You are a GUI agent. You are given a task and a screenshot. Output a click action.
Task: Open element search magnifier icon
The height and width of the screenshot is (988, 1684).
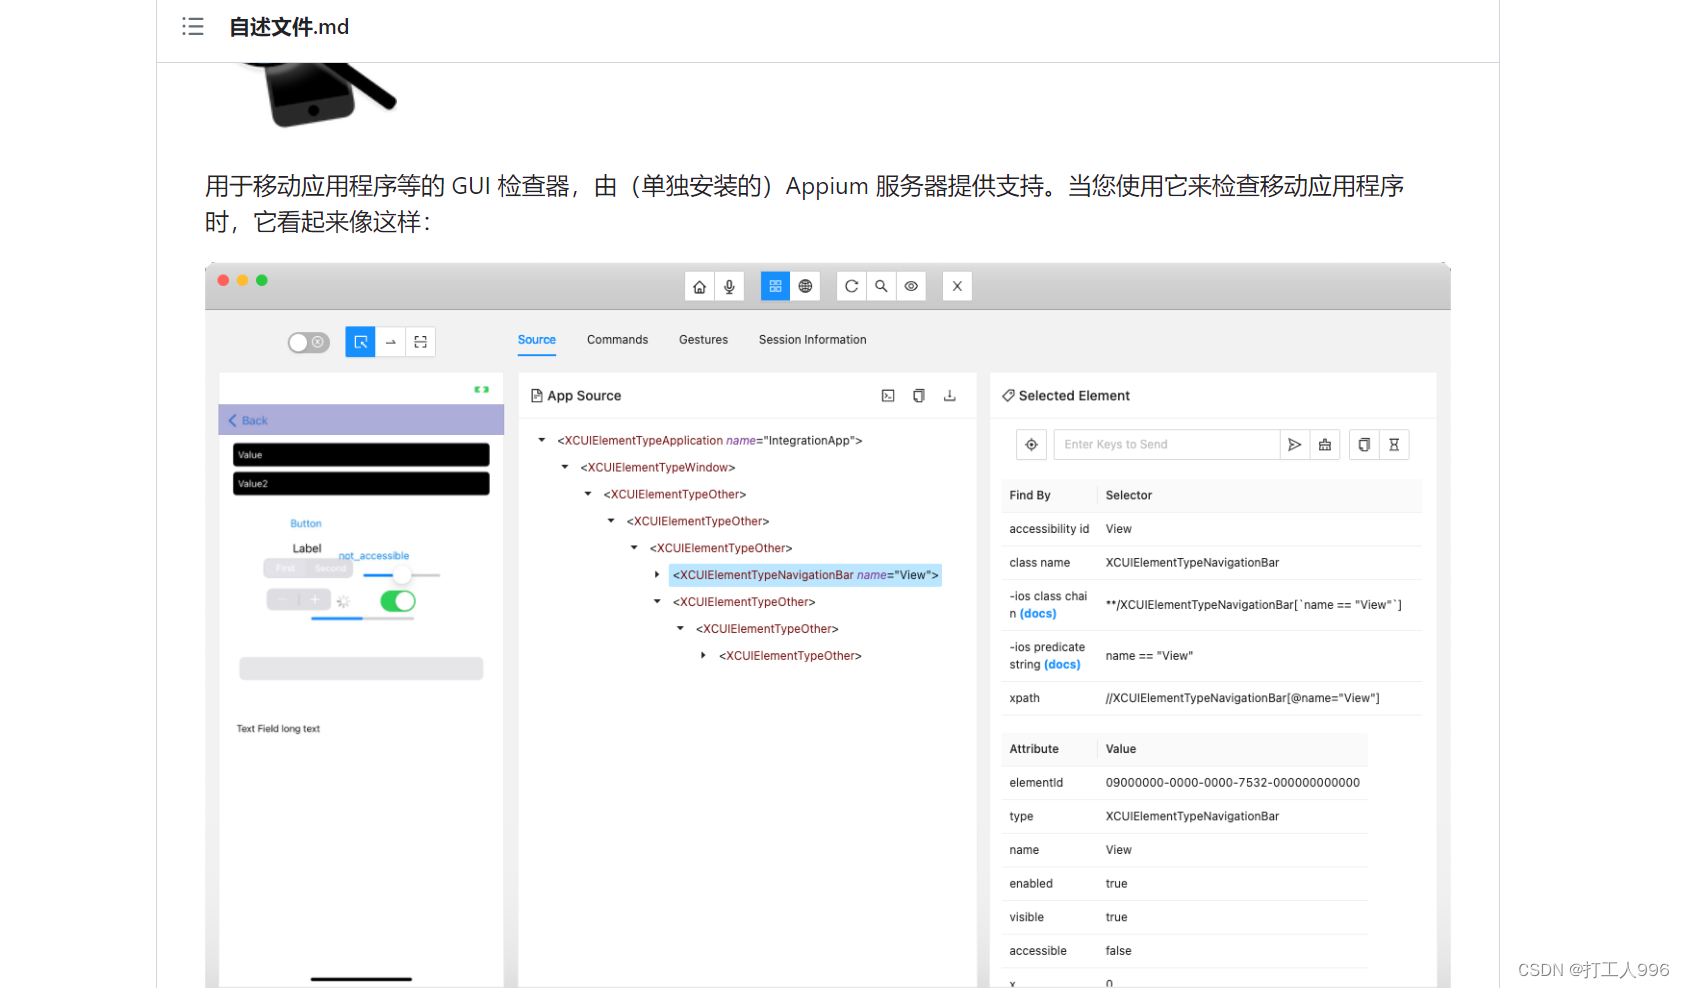pyautogui.click(x=881, y=286)
